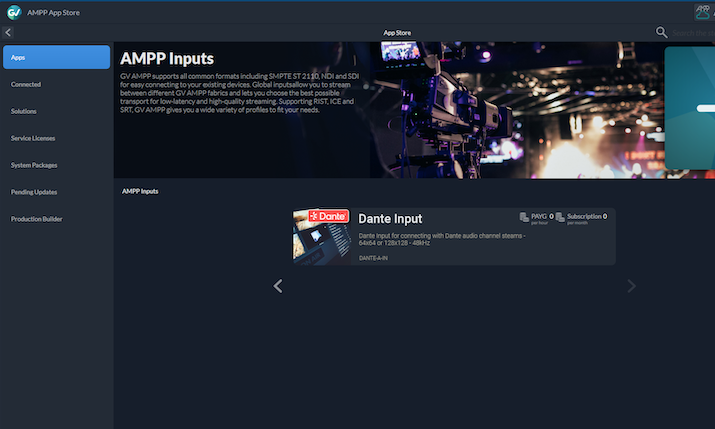Screen dimensions: 715x429
Task: Click the GV logo icon
Action: (x=14, y=12)
